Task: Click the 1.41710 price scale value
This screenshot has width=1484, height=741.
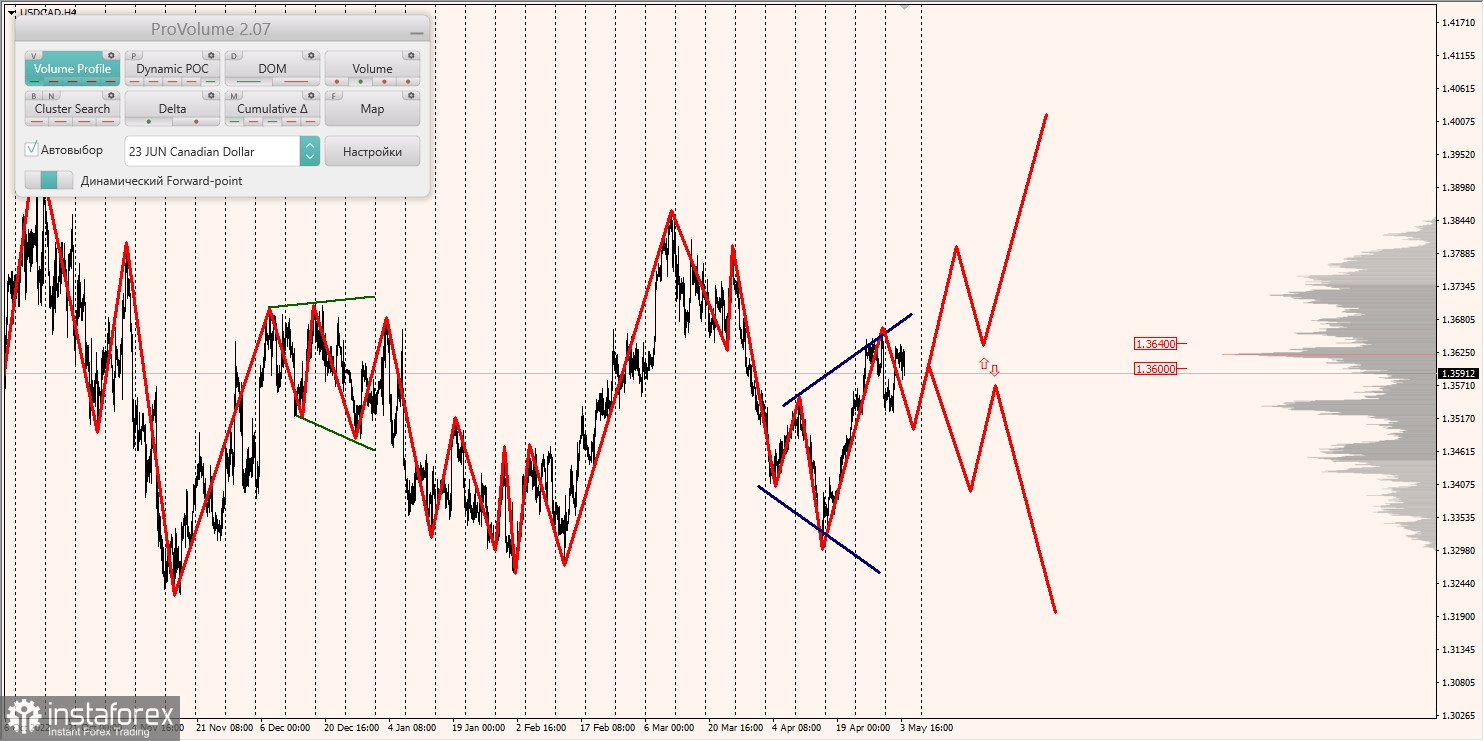Action: (x=1458, y=22)
